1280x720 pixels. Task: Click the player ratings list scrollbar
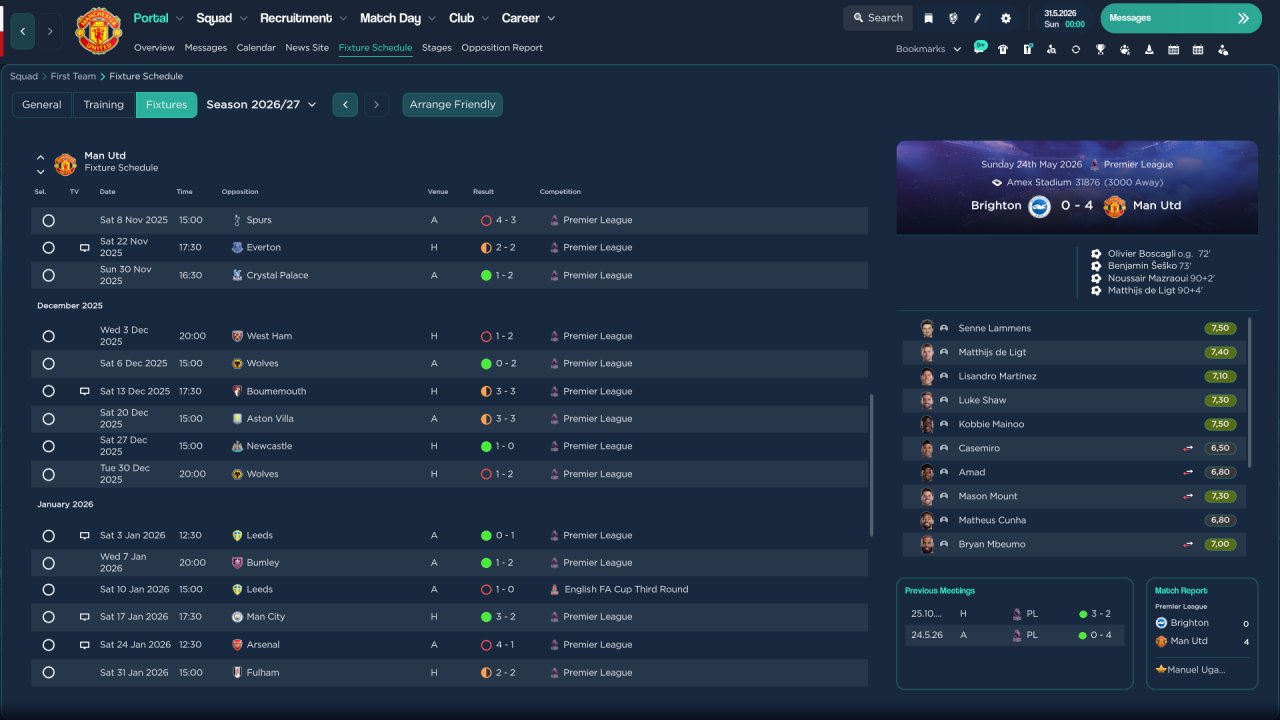click(x=1250, y=392)
